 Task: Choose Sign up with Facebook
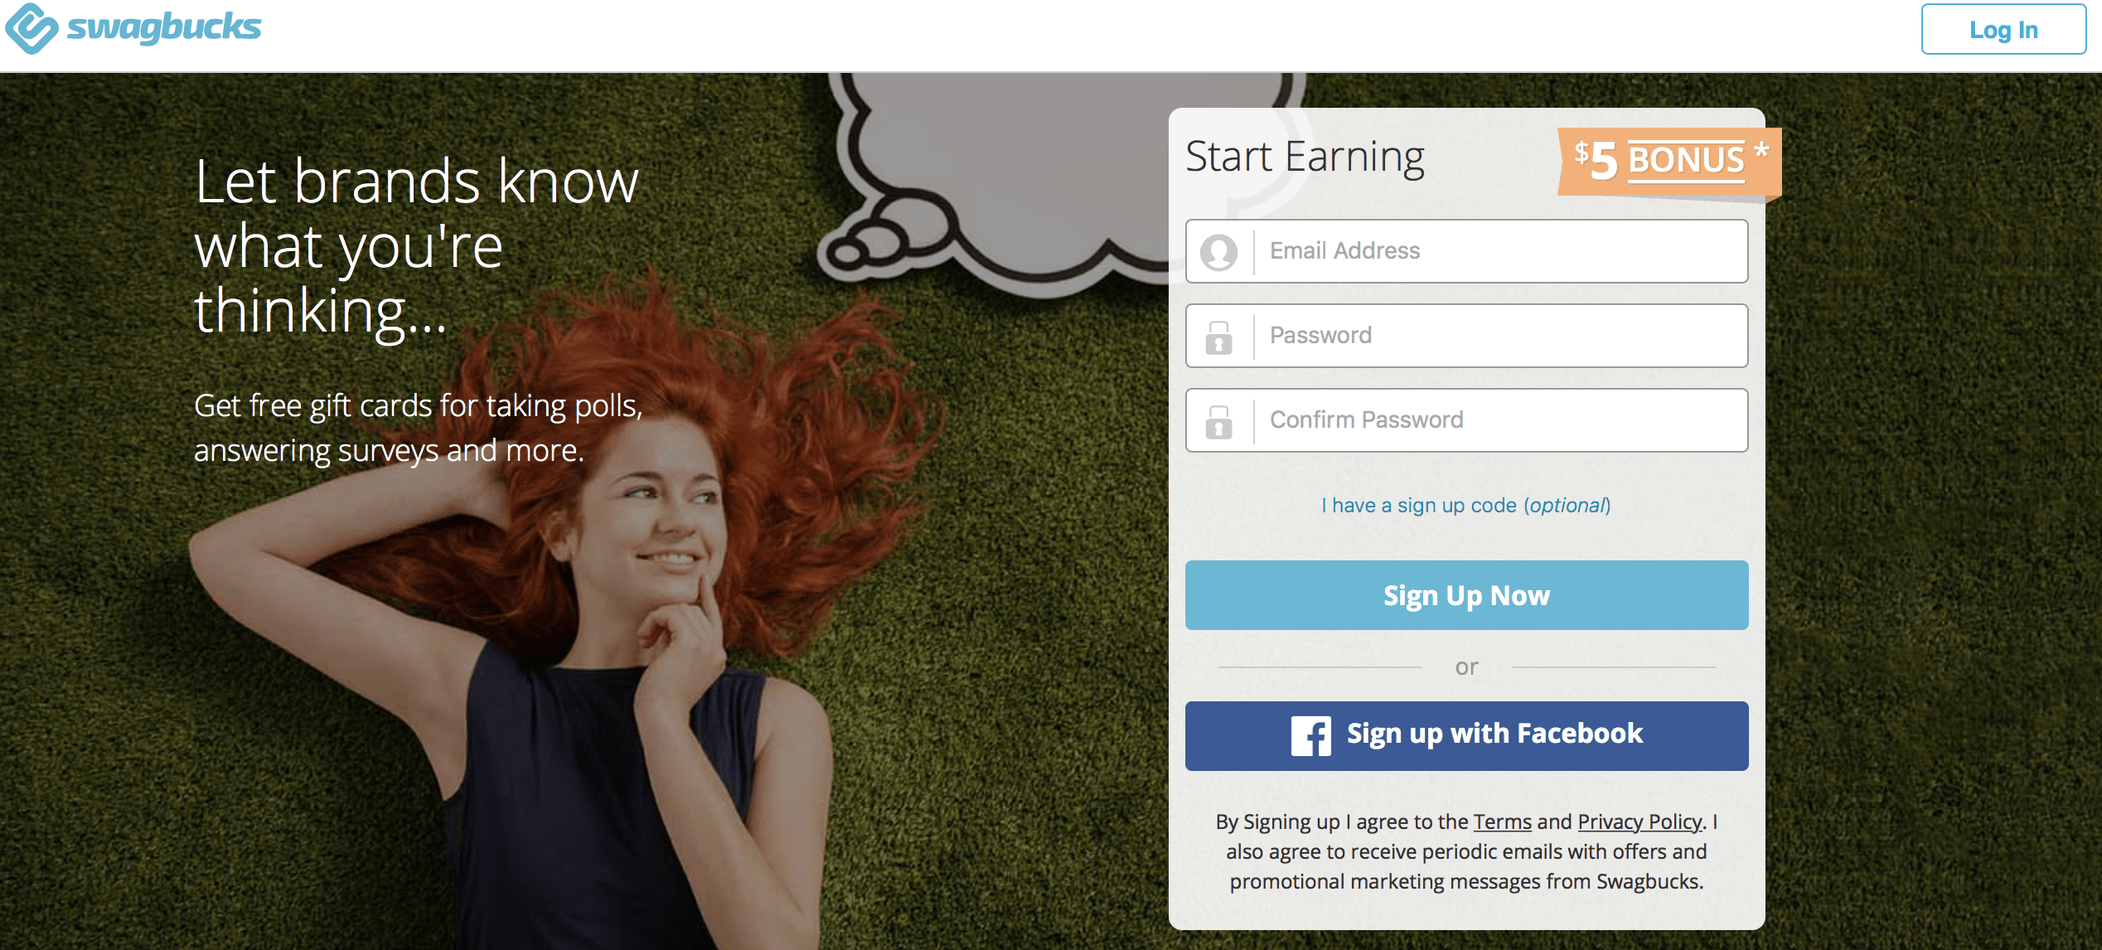[1466, 736]
